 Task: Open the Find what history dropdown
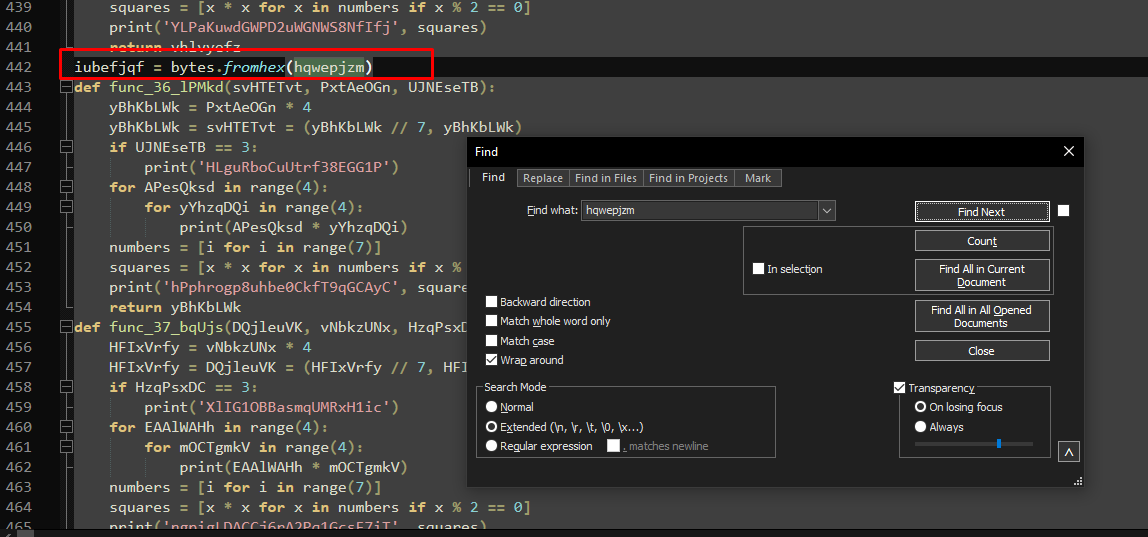(827, 211)
